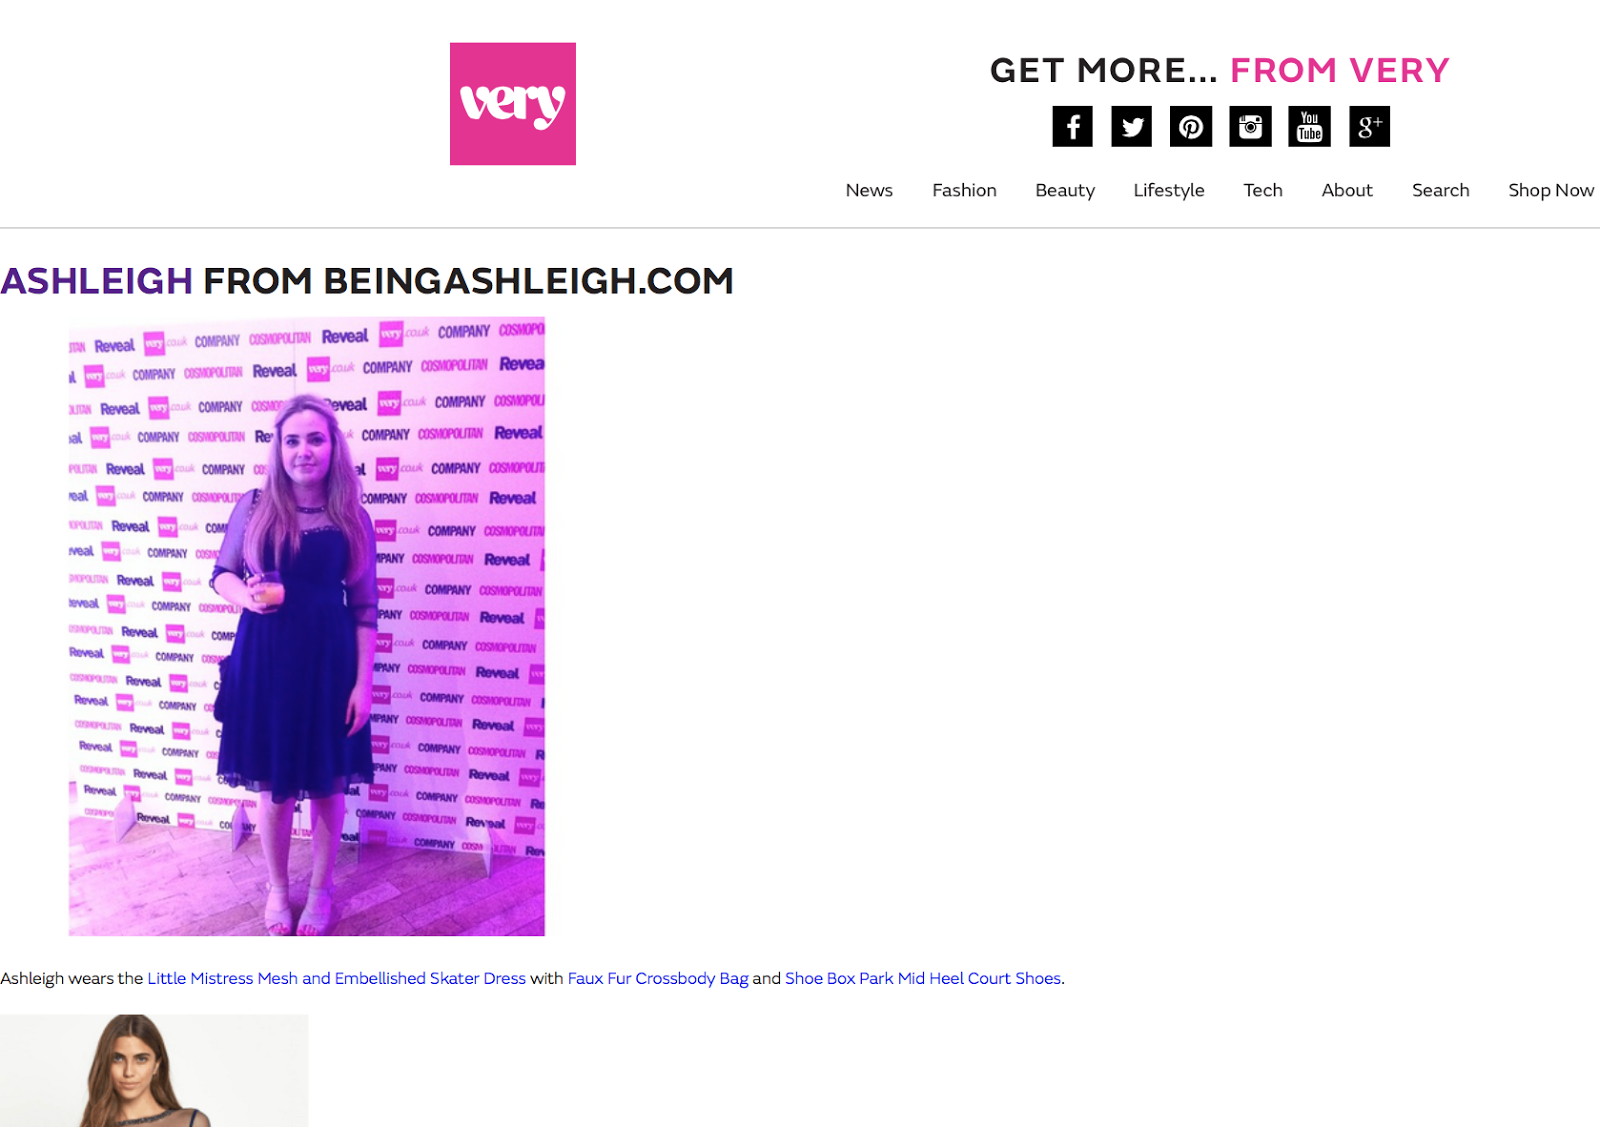The image size is (1600, 1127).
Task: Click Ashleigh's event photo
Action: pos(307,627)
